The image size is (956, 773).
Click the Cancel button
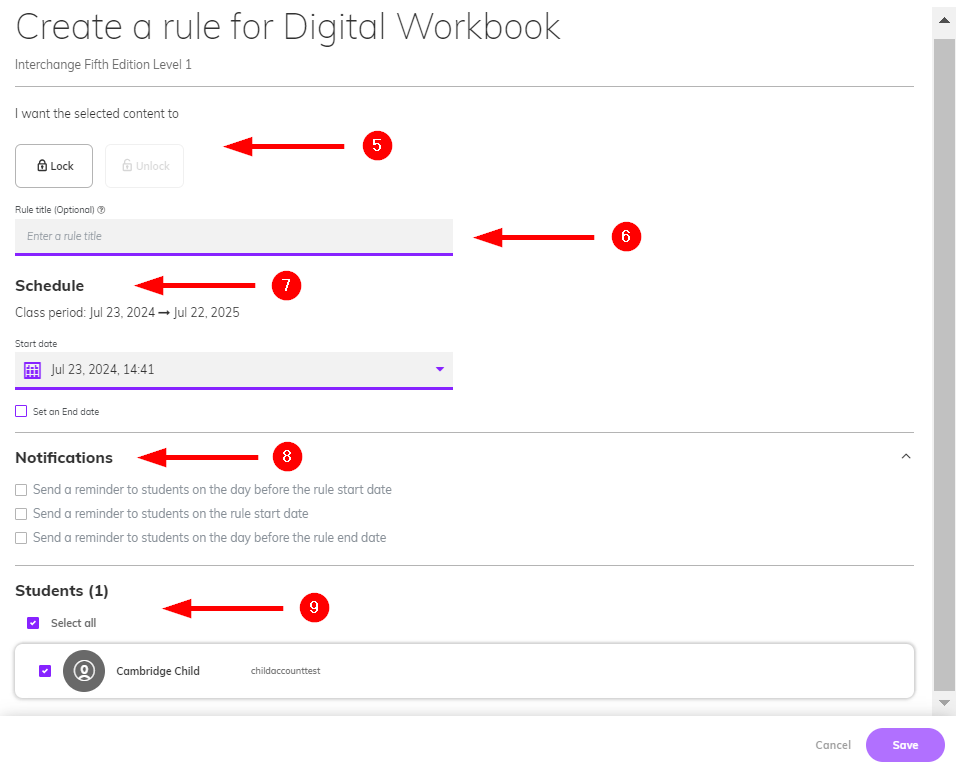pos(833,745)
